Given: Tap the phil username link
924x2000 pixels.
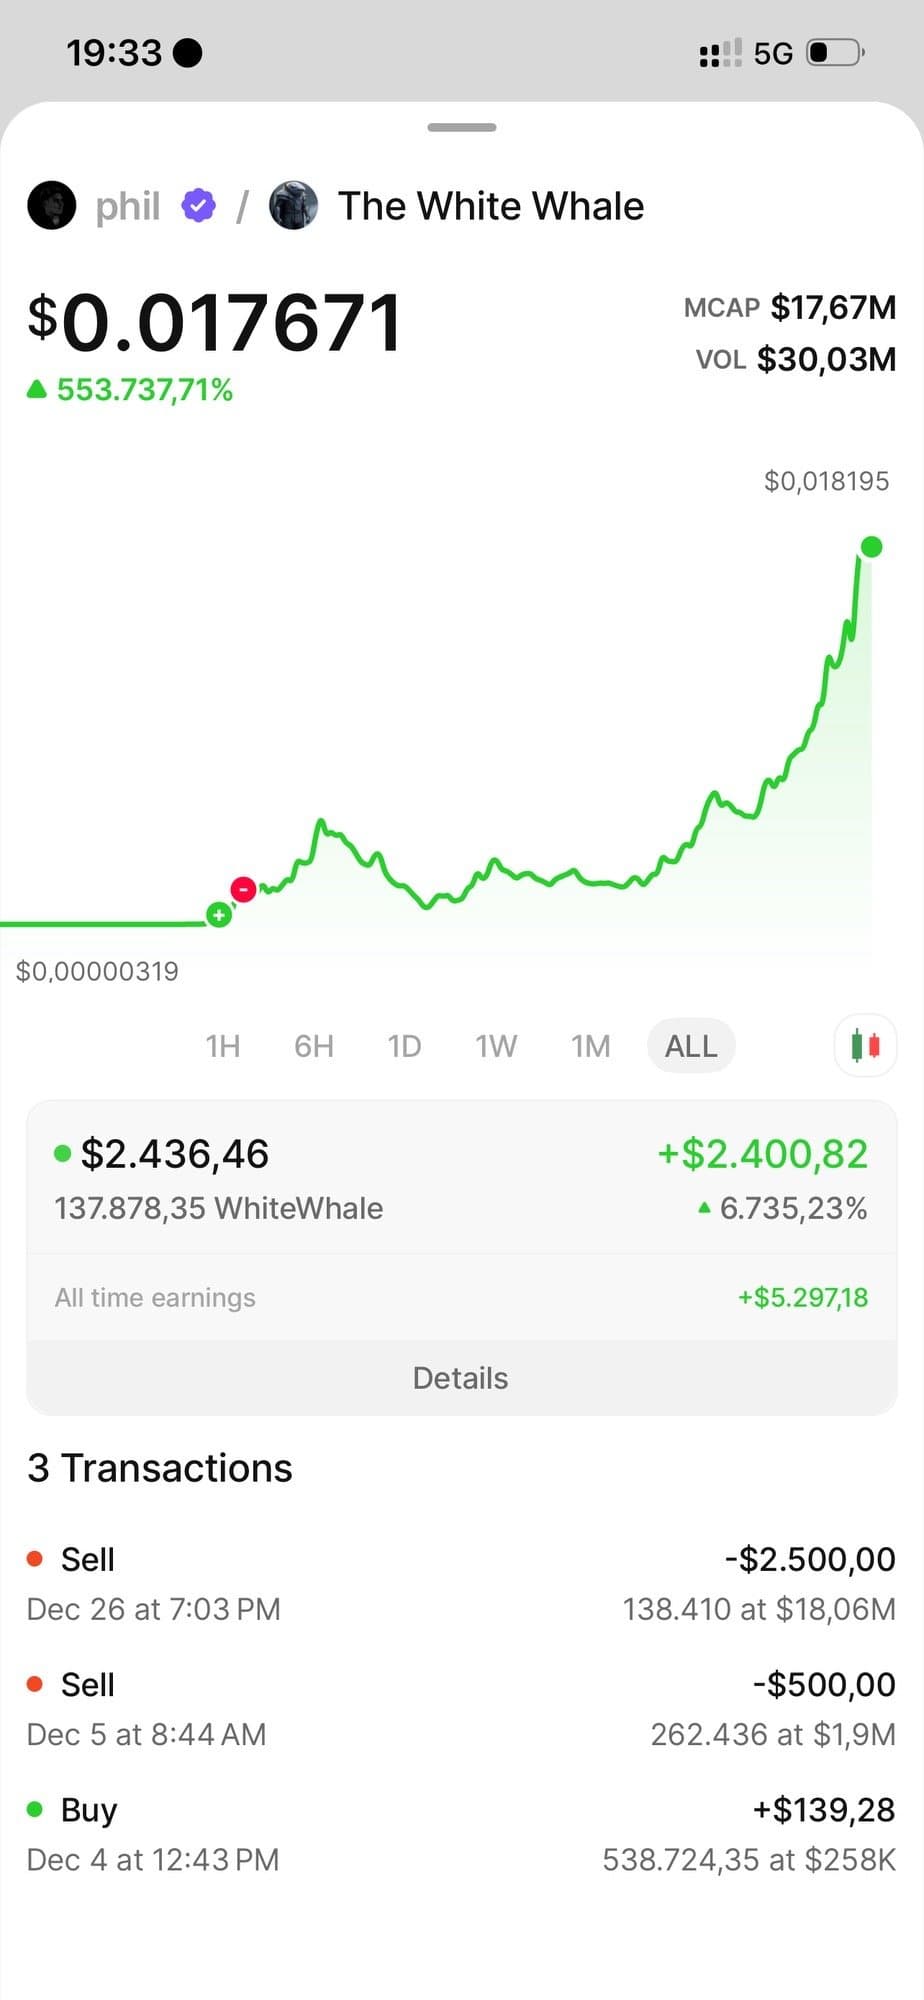Looking at the screenshot, I should (x=128, y=206).
